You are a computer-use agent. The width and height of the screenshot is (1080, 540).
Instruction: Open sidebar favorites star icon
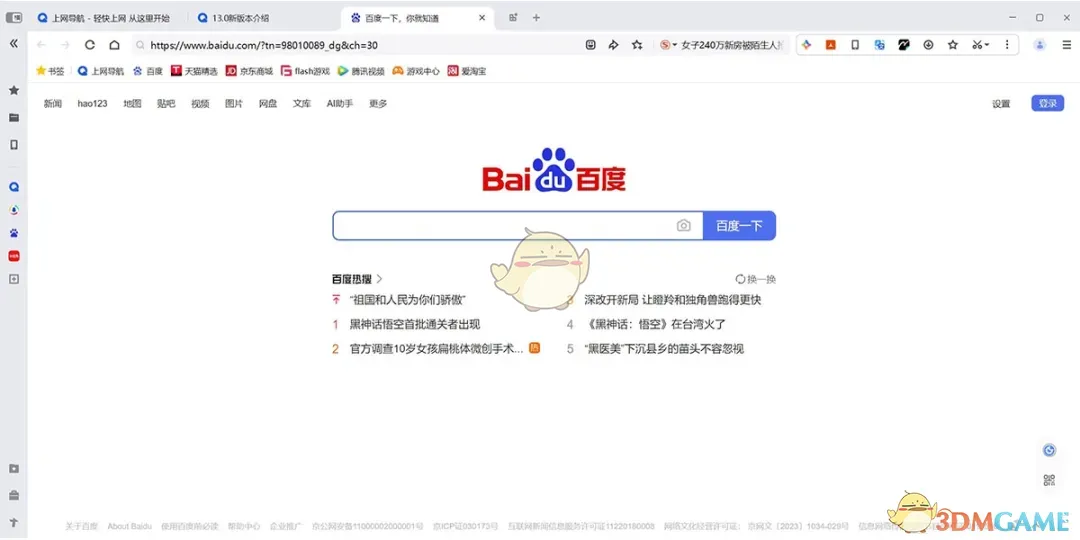tap(13, 90)
